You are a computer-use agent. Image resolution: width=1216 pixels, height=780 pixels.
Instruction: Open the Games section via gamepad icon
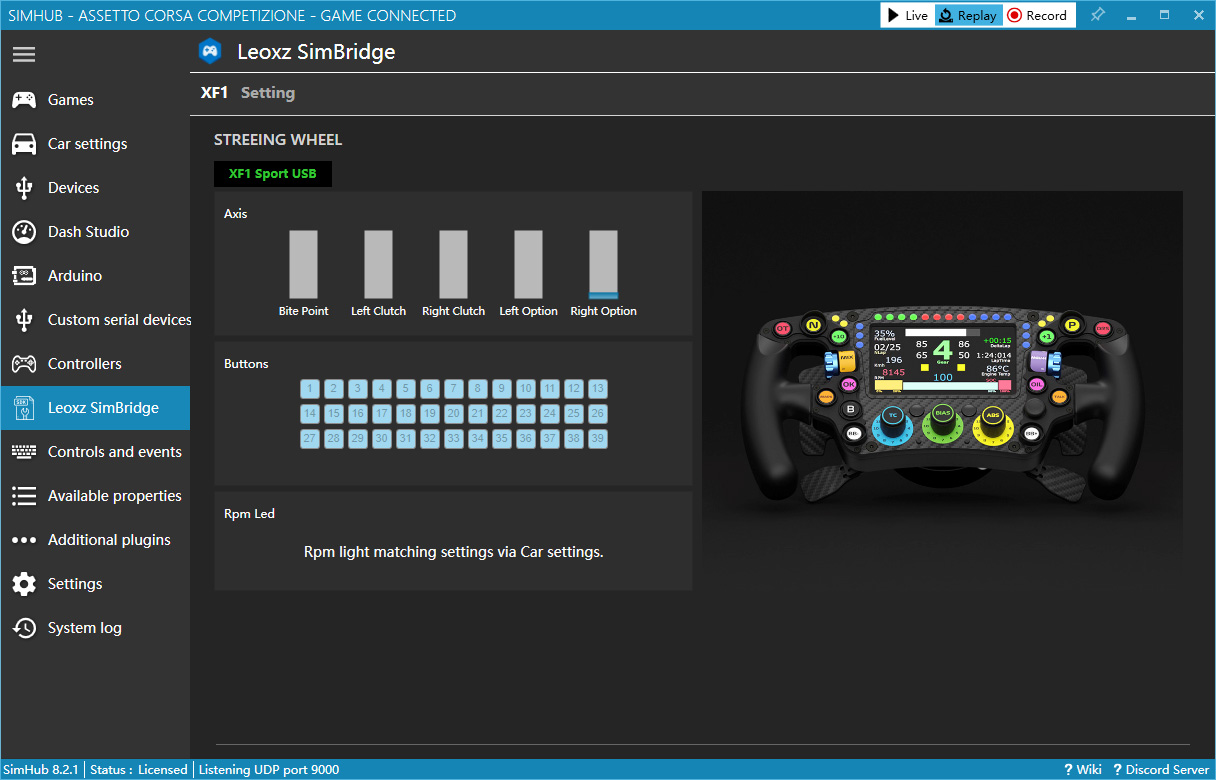pyautogui.click(x=24, y=100)
